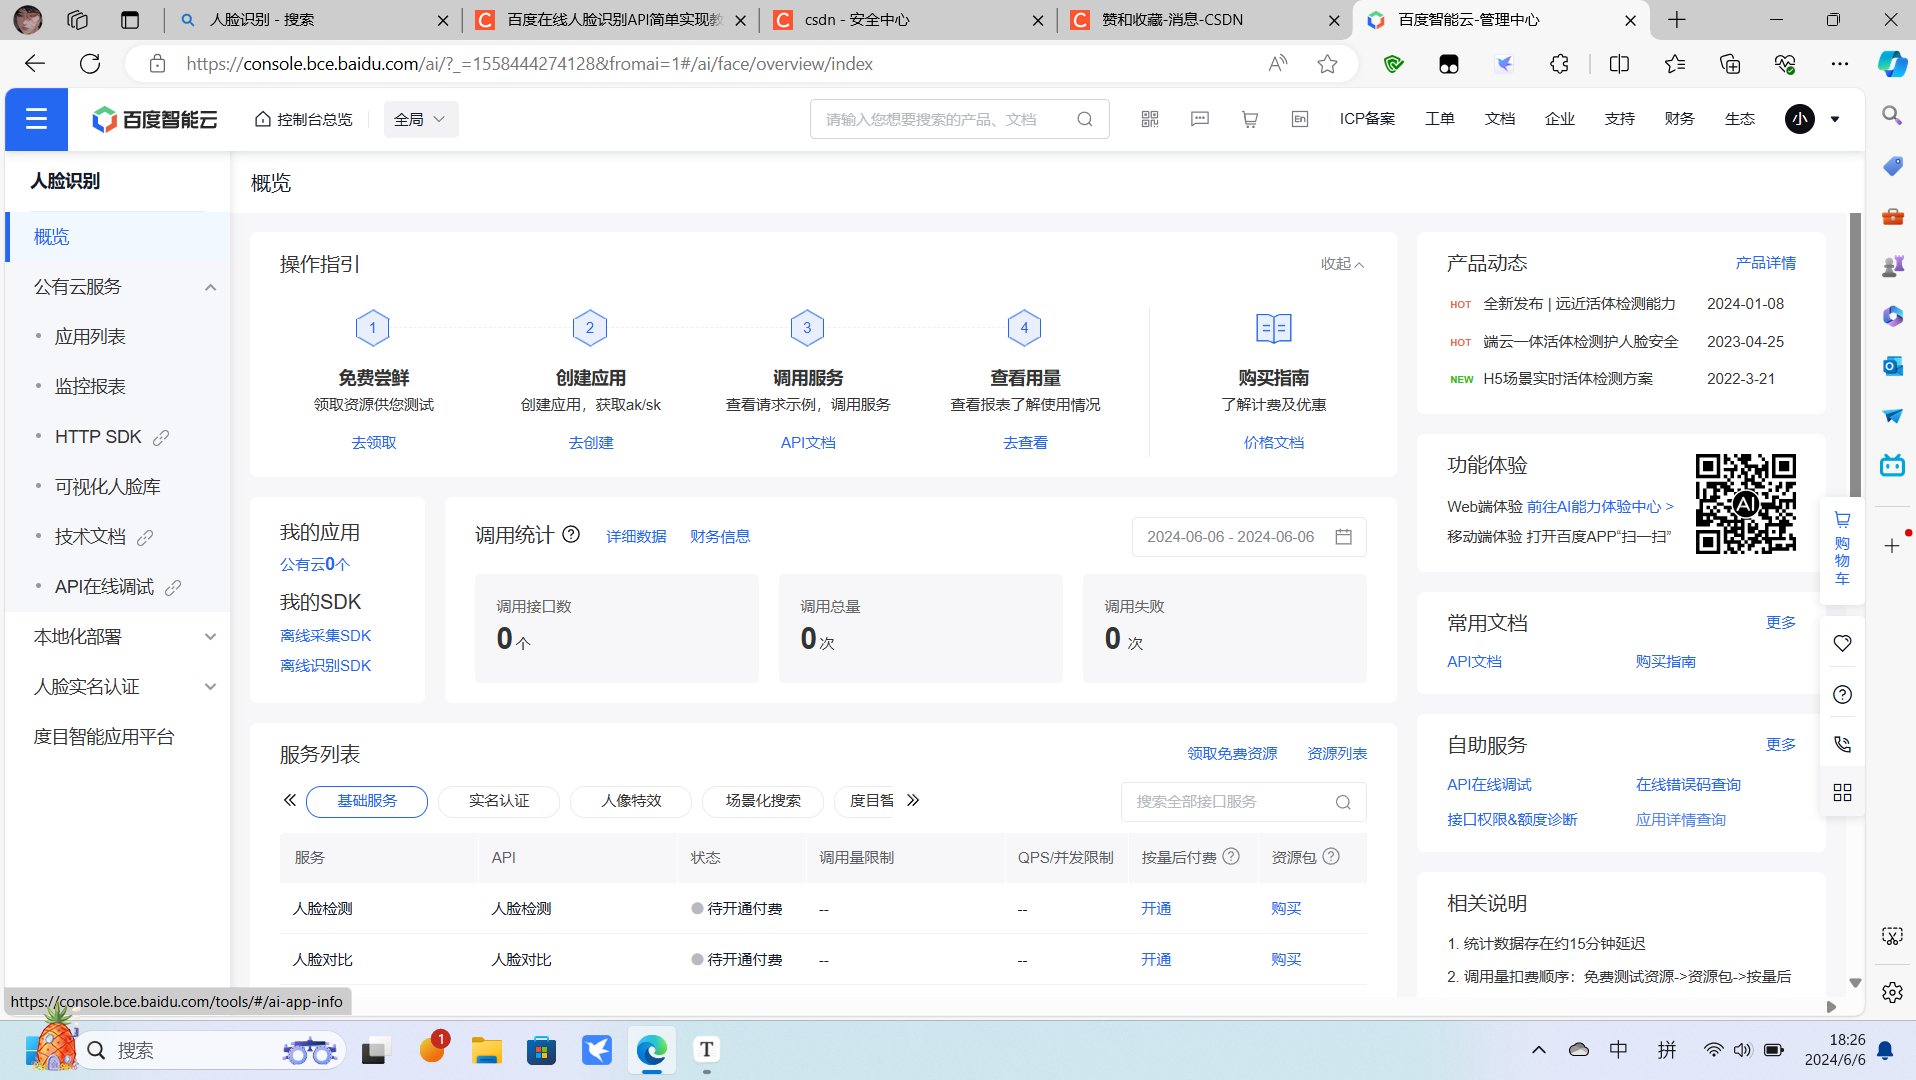Click the user avatar 小

(1800, 119)
